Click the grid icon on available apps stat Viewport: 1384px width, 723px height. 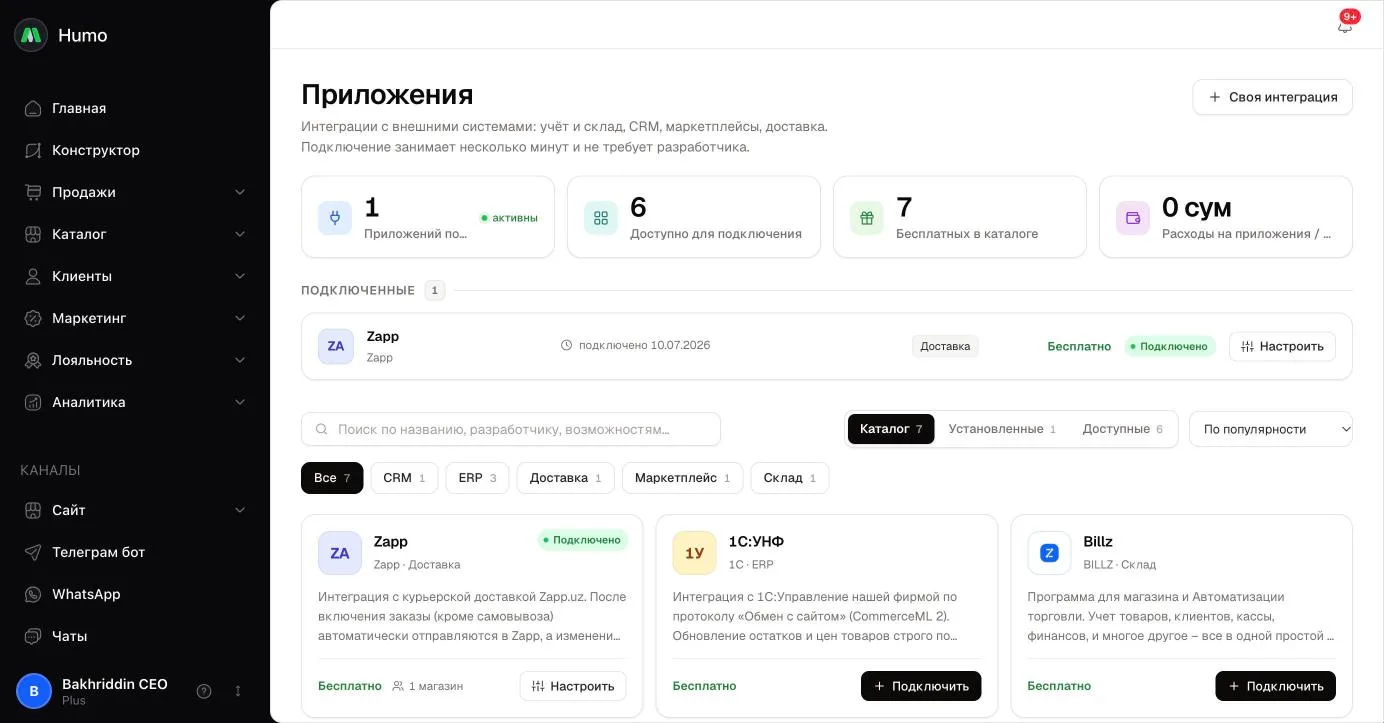click(x=601, y=218)
